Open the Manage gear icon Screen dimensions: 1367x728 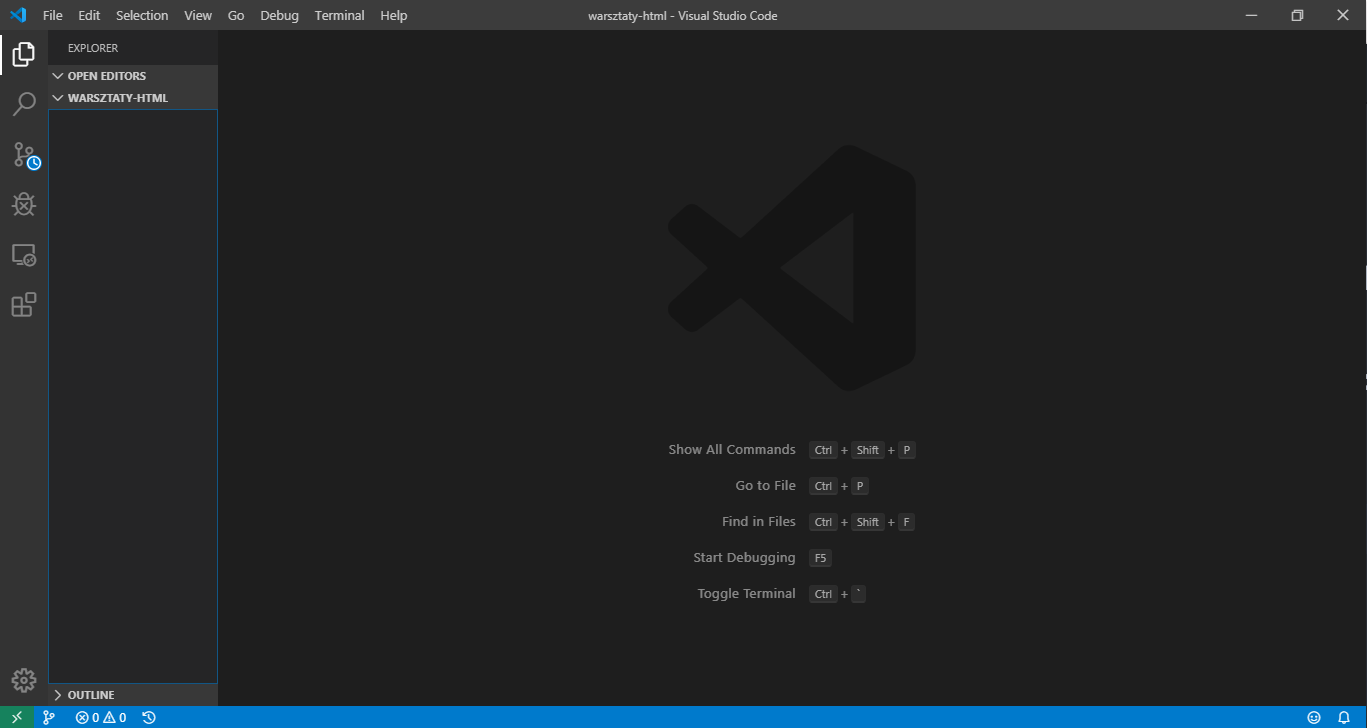pos(24,680)
